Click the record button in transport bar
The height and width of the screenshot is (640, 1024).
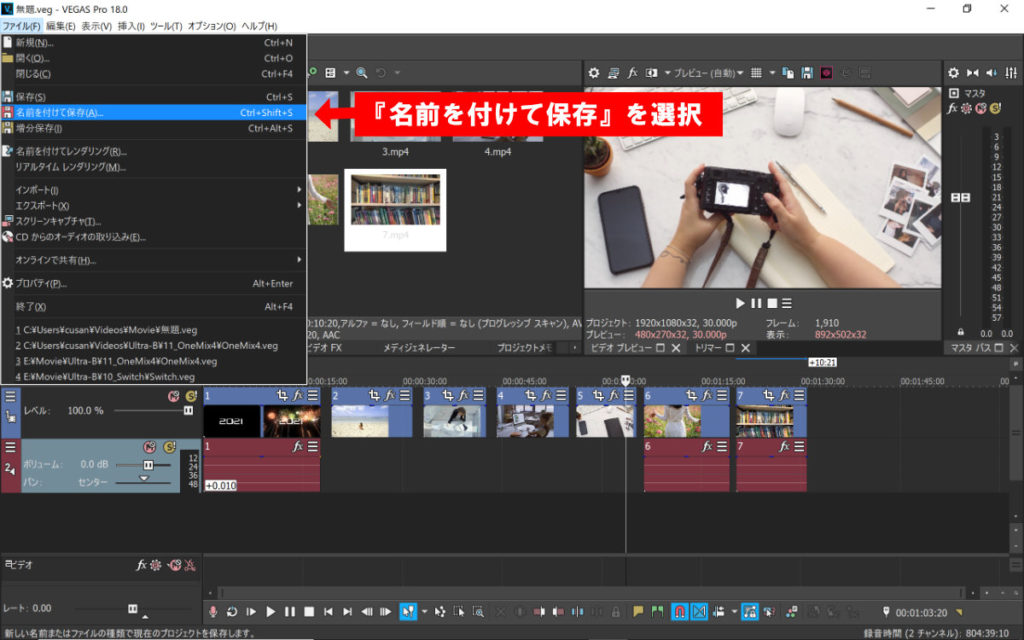pyautogui.click(x=212, y=611)
